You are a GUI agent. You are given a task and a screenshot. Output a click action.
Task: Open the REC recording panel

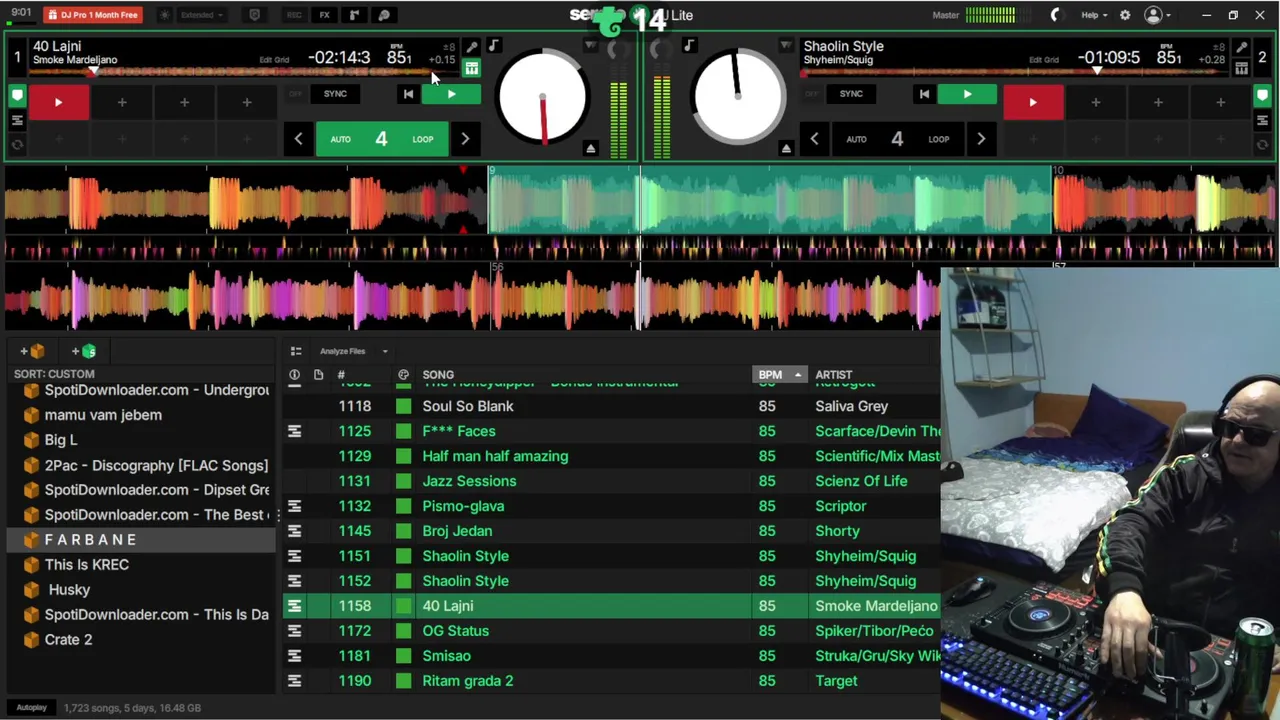(294, 15)
